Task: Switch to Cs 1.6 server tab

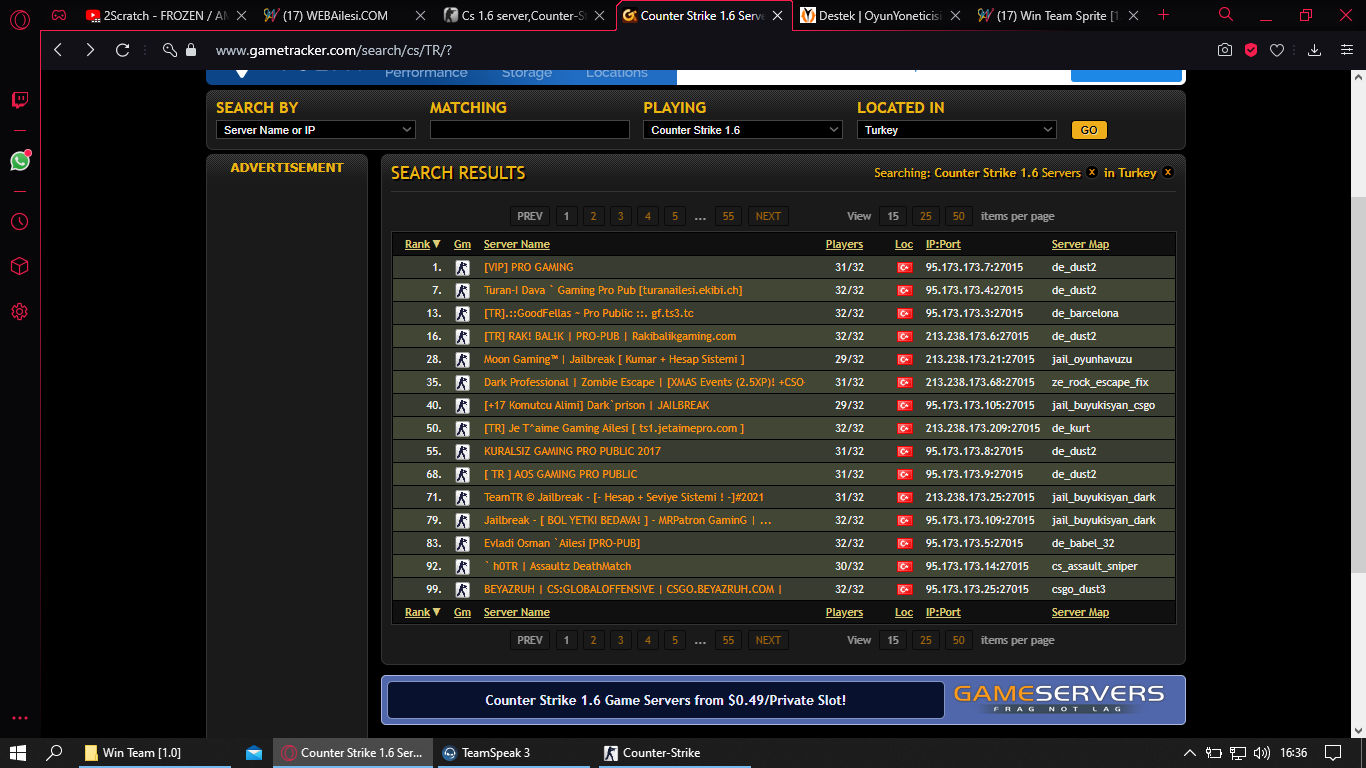Action: click(x=524, y=15)
